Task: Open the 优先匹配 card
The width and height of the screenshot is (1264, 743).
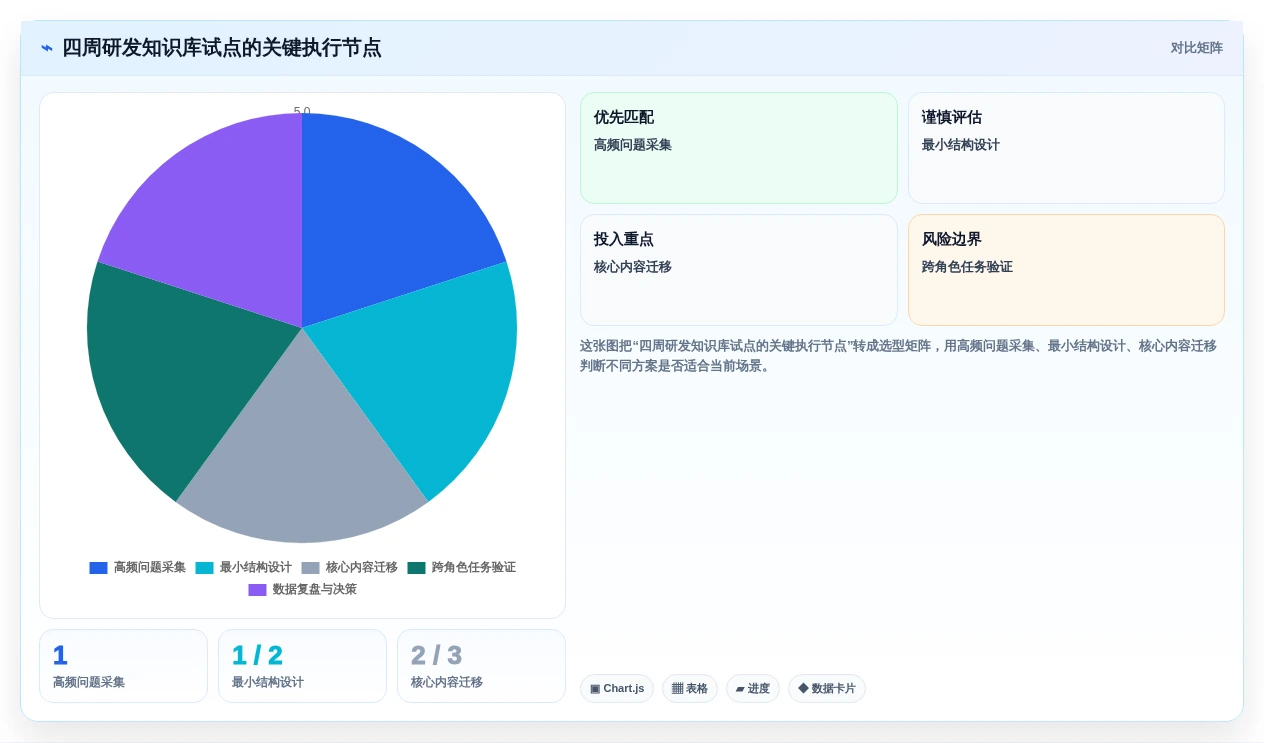Action: 739,148
